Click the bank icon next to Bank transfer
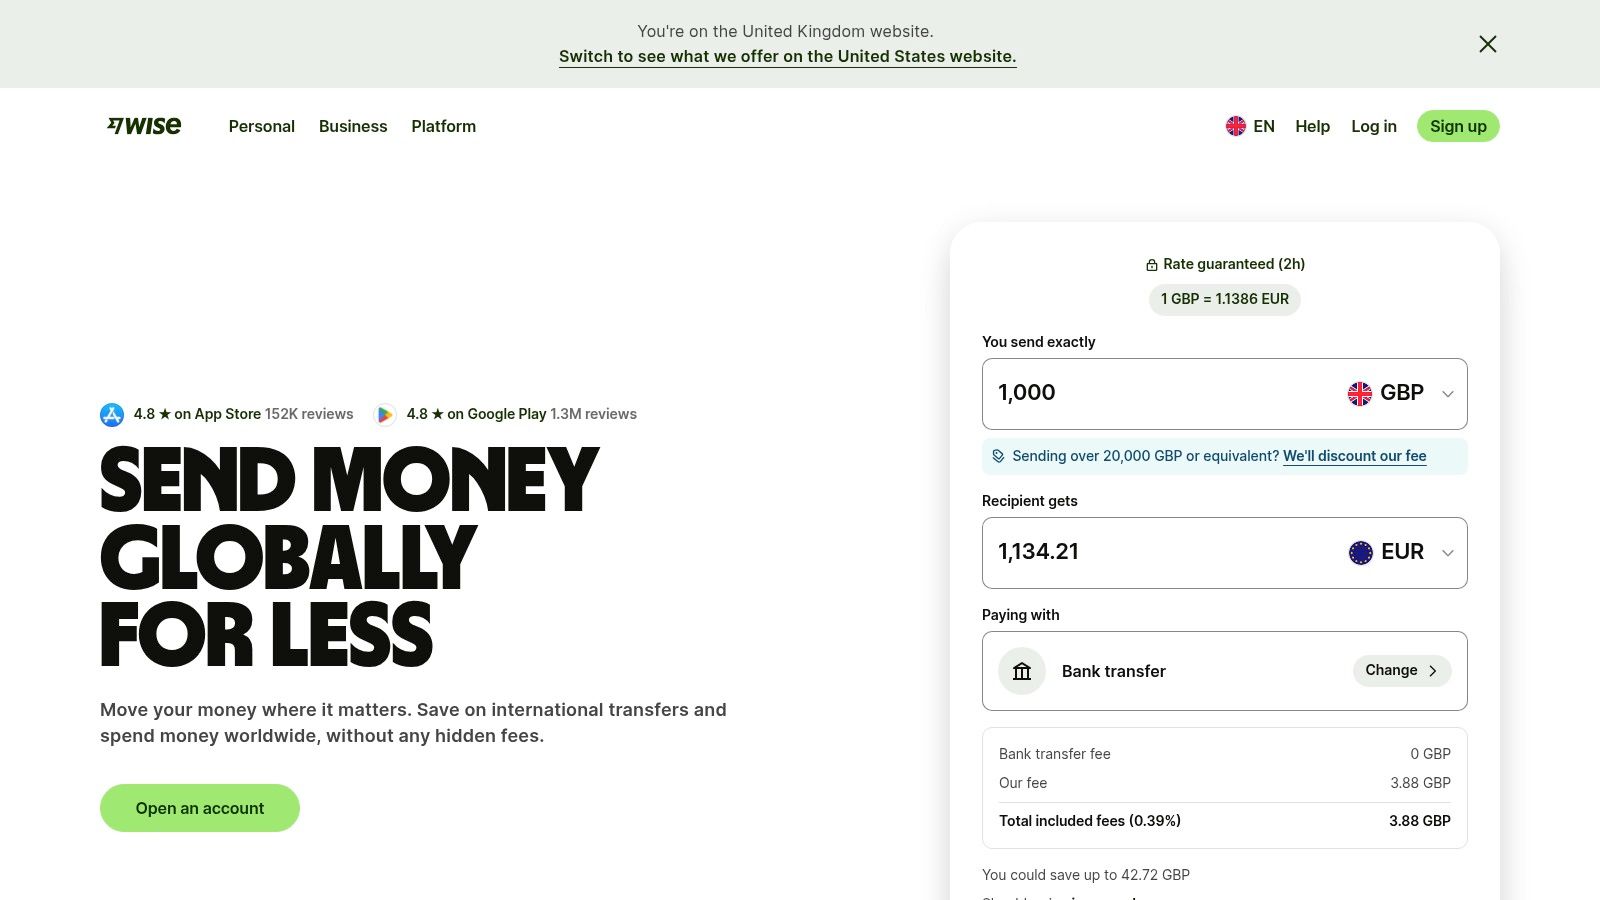Viewport: 1600px width, 900px height. tap(1021, 671)
